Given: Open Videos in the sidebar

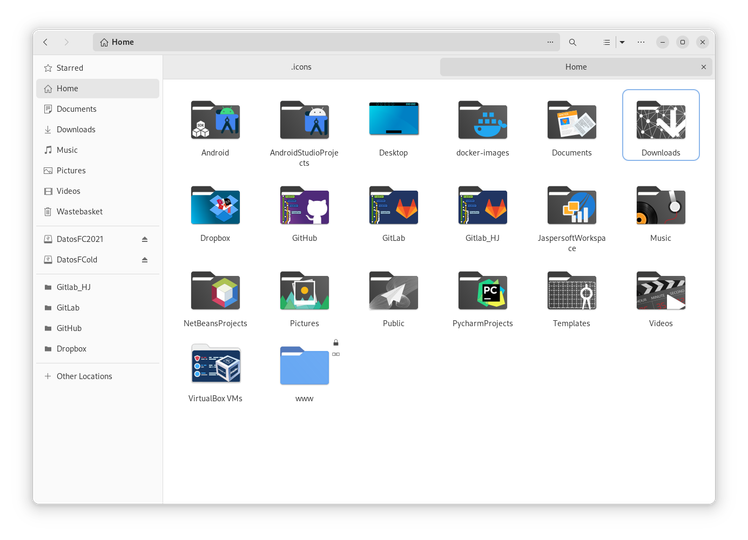Looking at the screenshot, I should click(98, 191).
